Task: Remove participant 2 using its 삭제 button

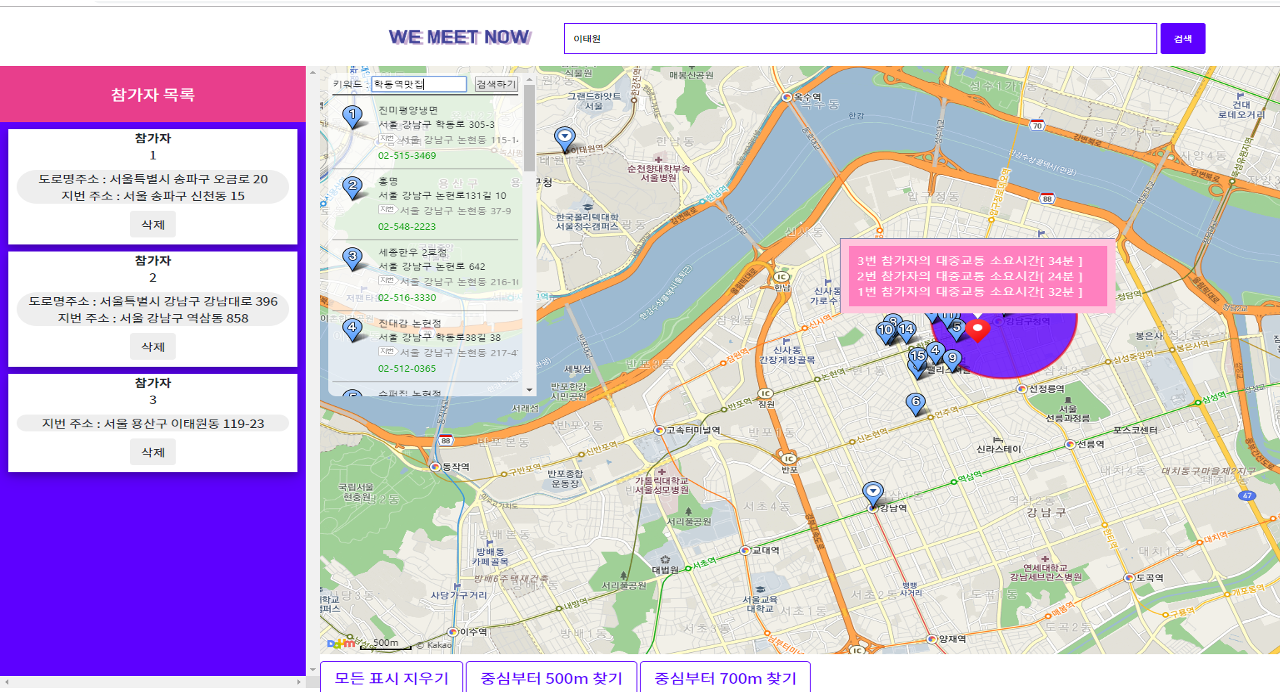Action: 153,347
